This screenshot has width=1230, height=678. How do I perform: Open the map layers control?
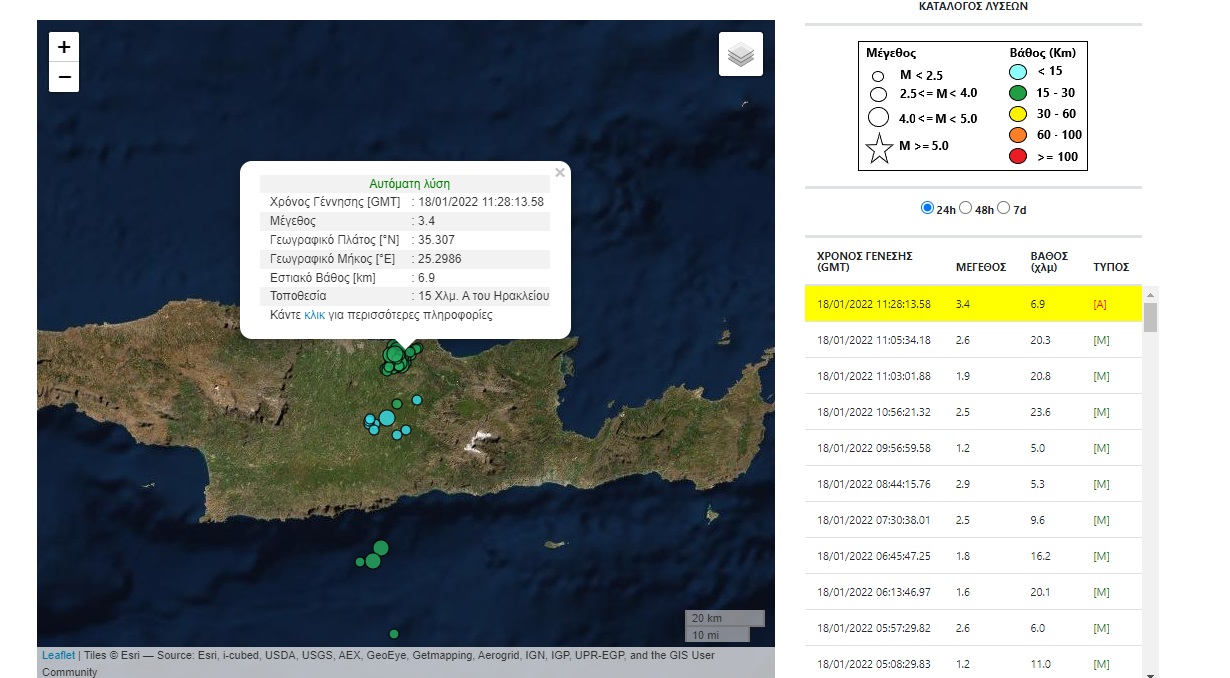[x=740, y=55]
